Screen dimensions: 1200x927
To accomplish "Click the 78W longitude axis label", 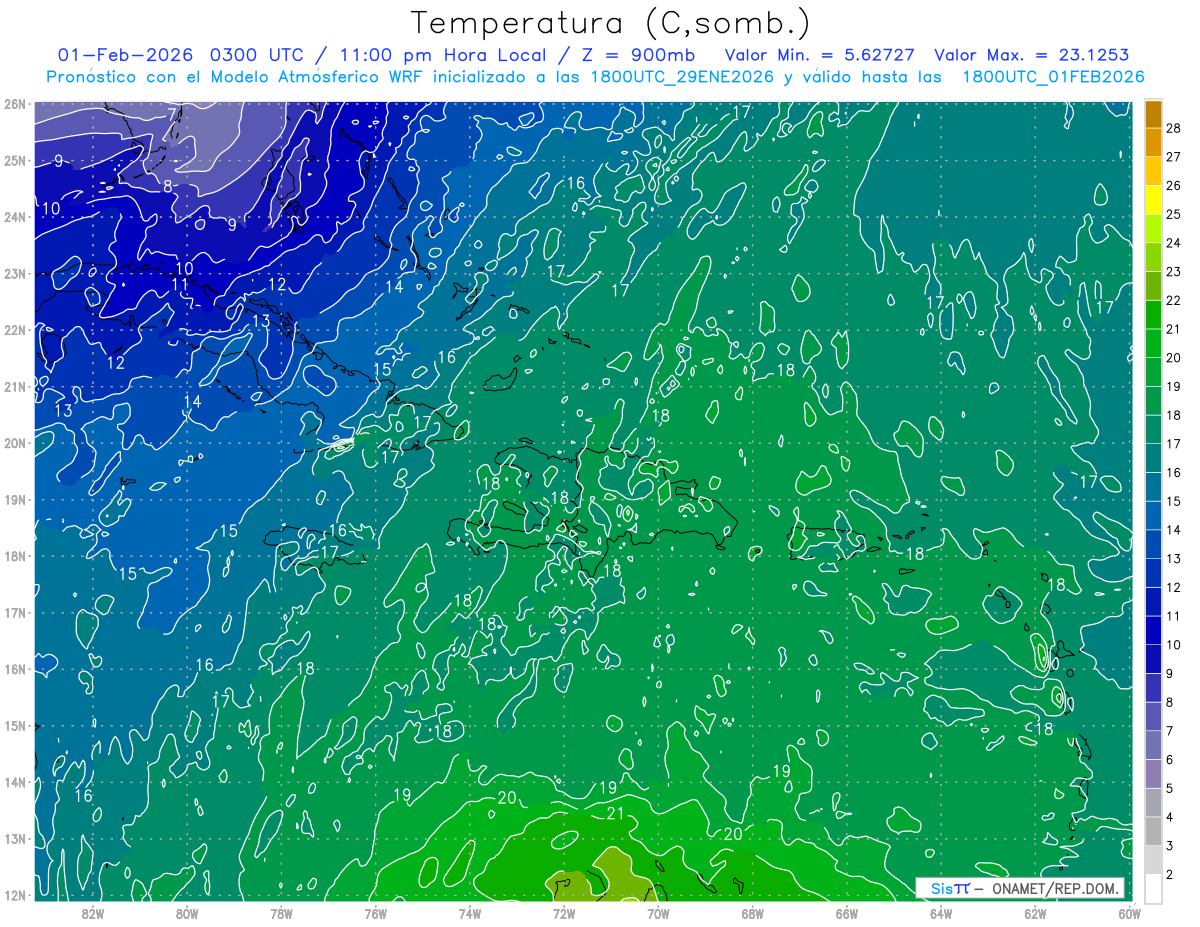I will (x=281, y=913).
